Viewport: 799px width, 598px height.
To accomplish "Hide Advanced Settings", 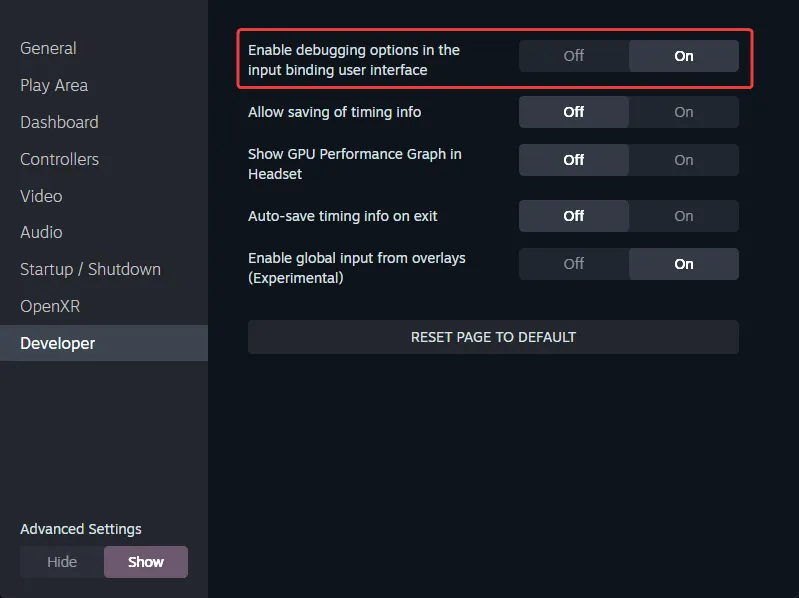I will click(x=62, y=562).
